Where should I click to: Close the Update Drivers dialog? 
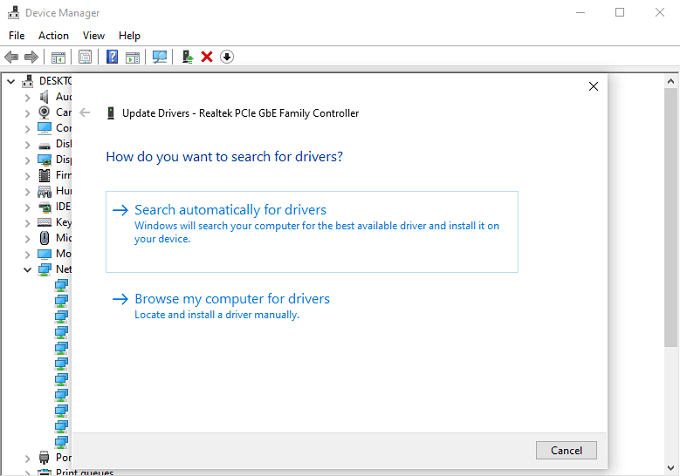tap(593, 87)
